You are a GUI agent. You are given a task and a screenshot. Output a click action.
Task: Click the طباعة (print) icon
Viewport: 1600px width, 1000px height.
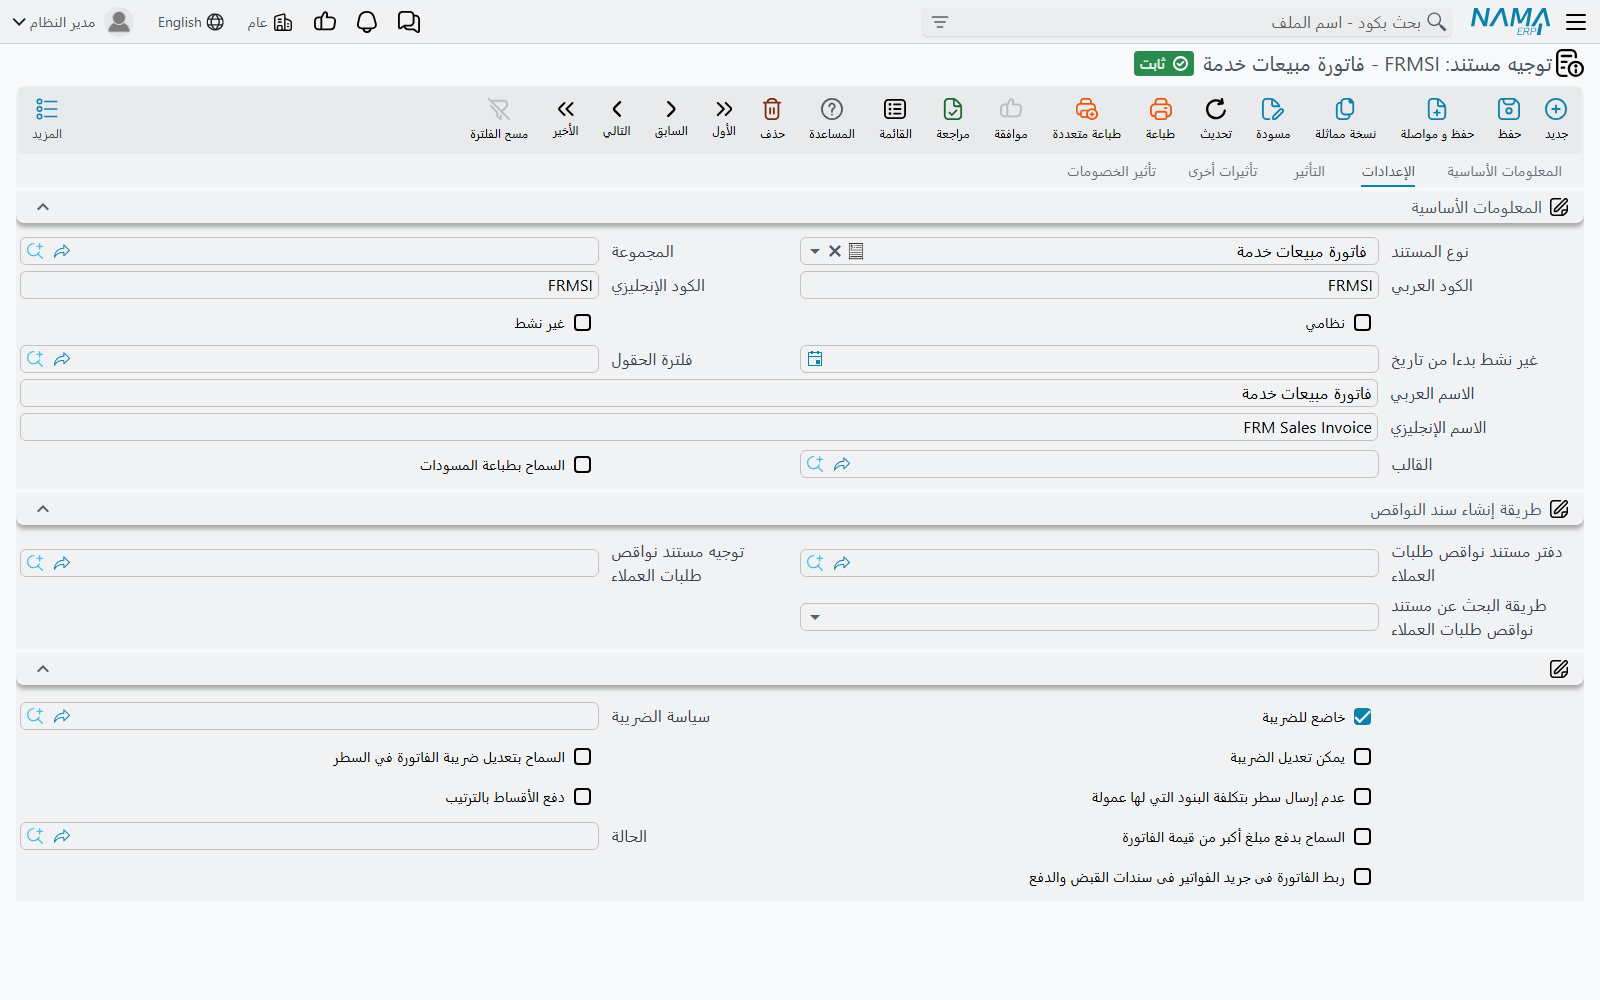click(1160, 109)
